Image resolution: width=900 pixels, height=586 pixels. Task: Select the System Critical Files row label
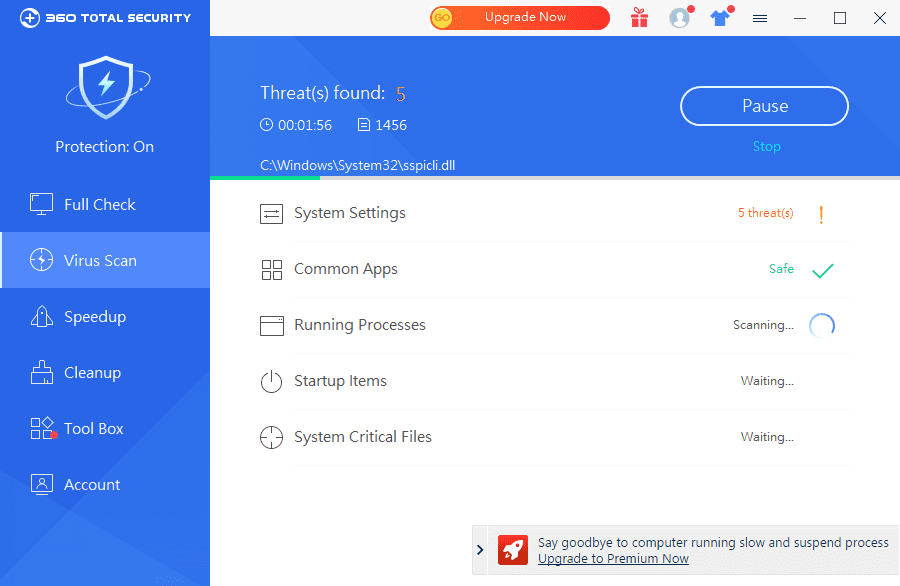(363, 437)
